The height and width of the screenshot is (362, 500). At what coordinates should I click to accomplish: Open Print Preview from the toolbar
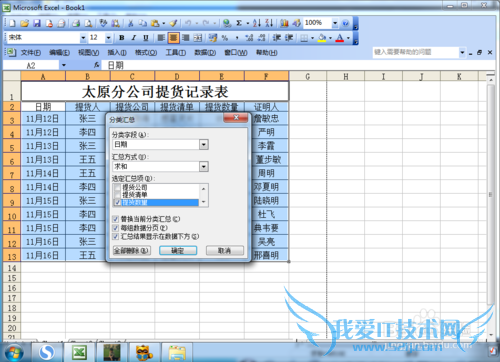88,23
